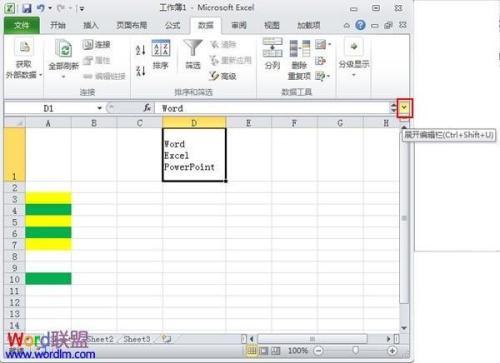The width and height of the screenshot is (500, 363).
Task: Open the Name Box dropdown arrow
Action: (x=99, y=108)
